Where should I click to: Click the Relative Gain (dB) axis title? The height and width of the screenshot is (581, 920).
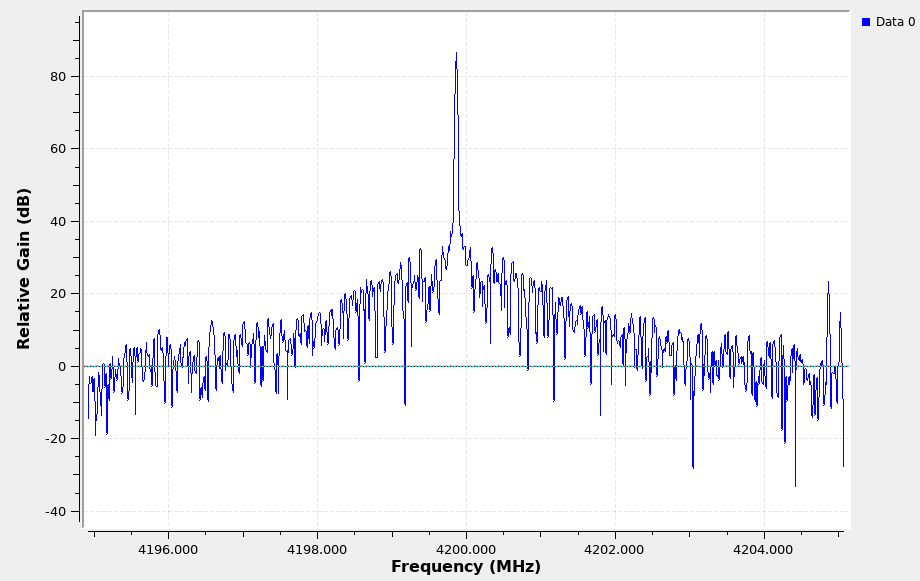coord(24,268)
